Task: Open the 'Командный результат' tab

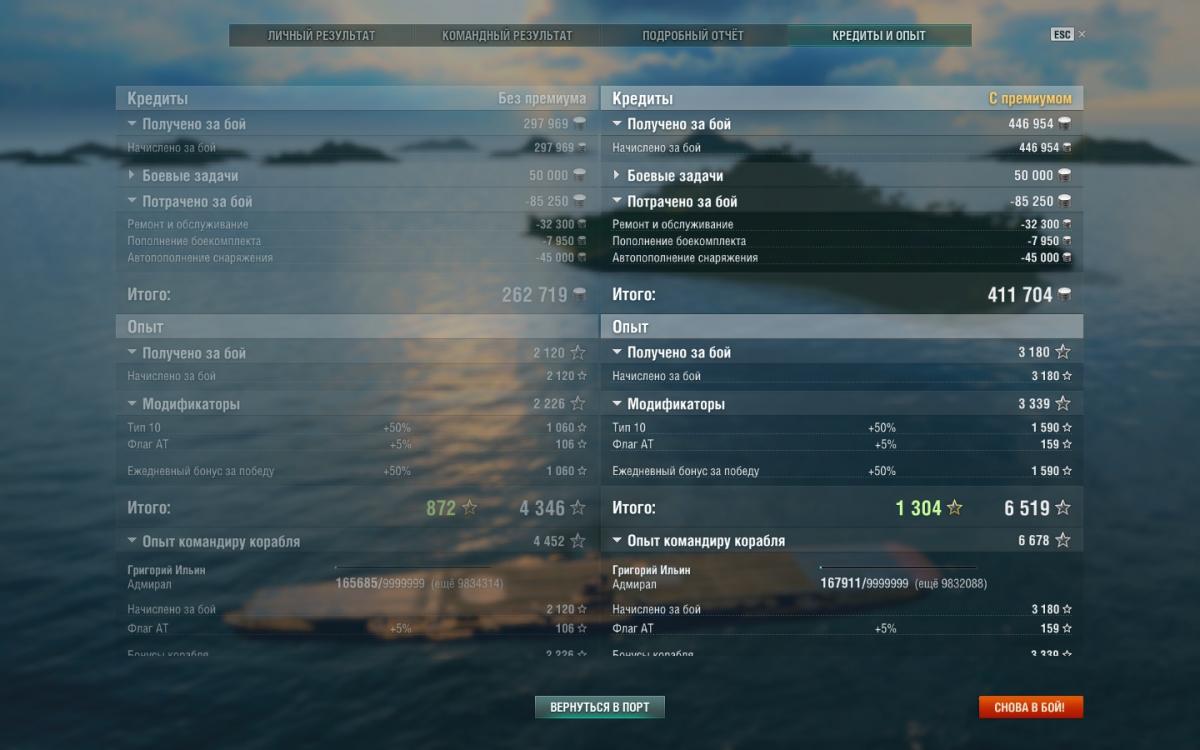Action: point(507,36)
